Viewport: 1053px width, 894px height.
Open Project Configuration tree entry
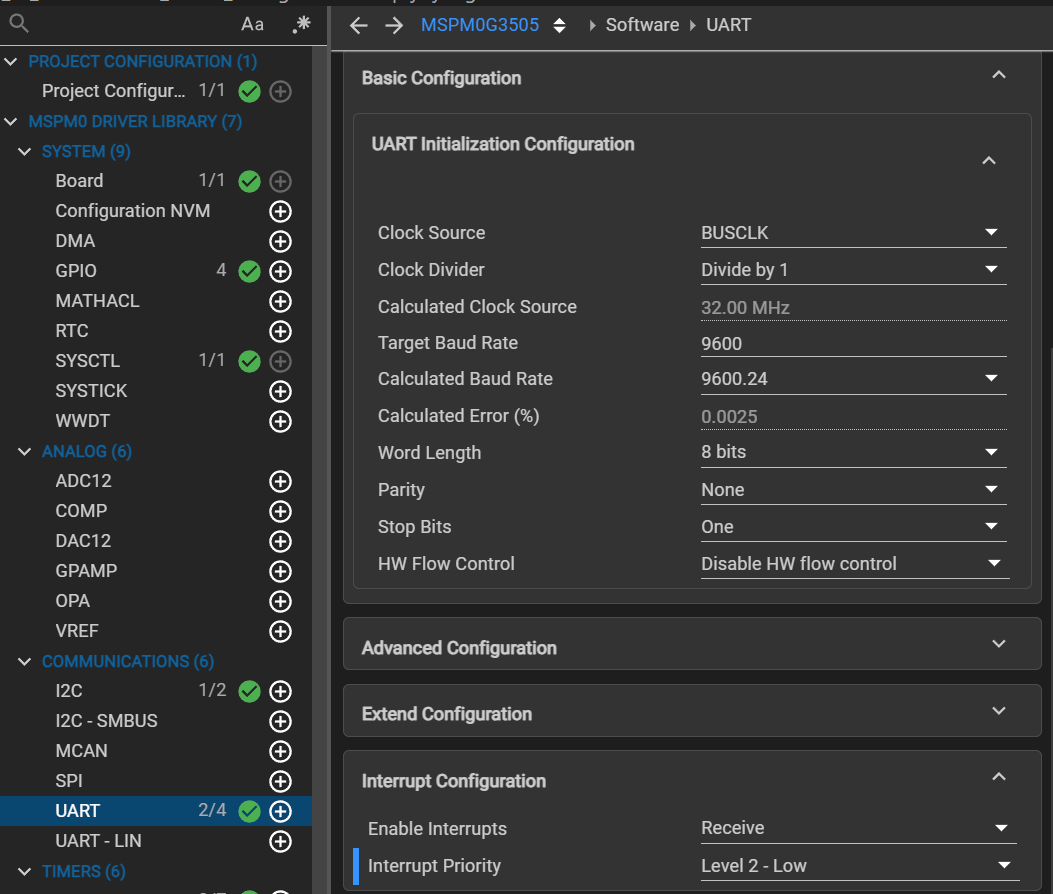pyautogui.click(x=113, y=91)
